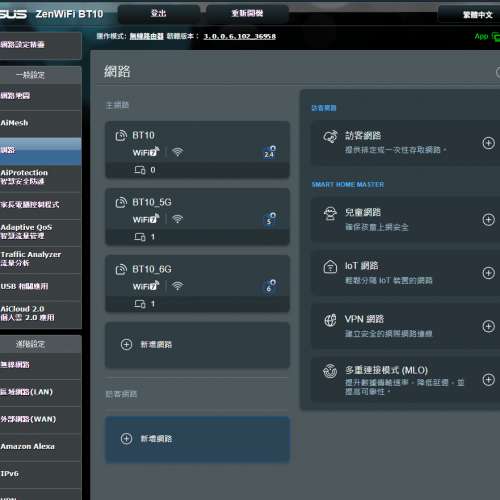Click the 兒童網路 title text
500x500 pixels.
click(x=363, y=212)
